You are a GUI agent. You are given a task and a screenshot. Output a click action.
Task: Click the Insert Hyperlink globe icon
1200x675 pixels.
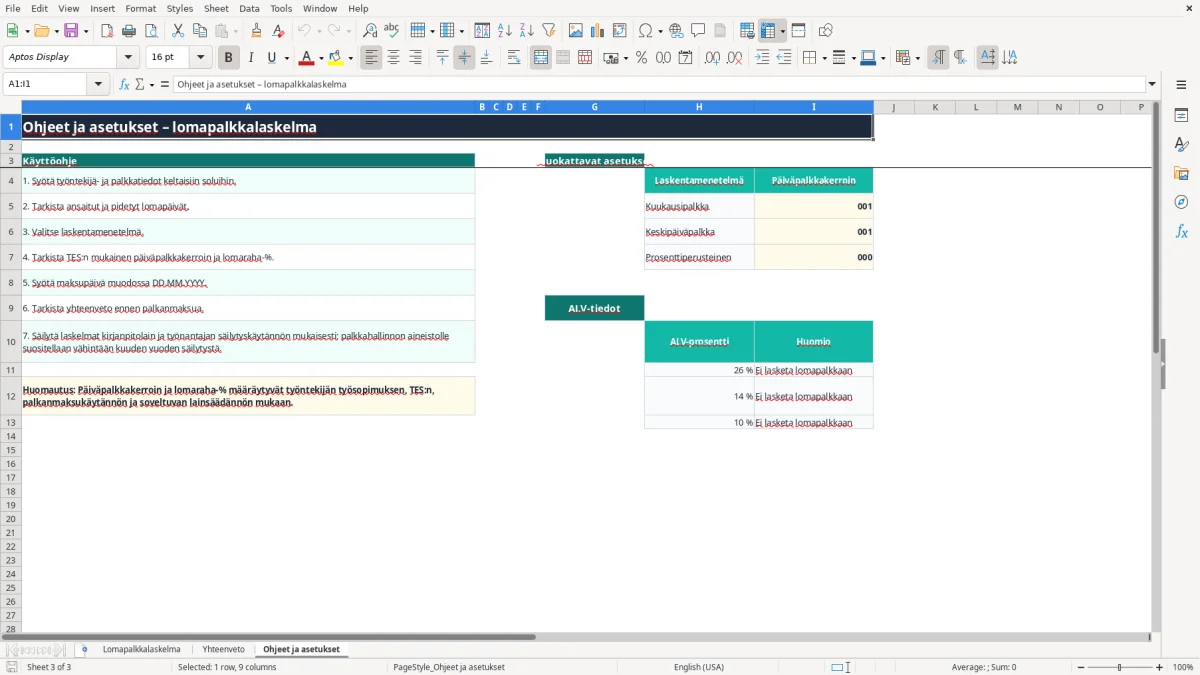tap(676, 31)
